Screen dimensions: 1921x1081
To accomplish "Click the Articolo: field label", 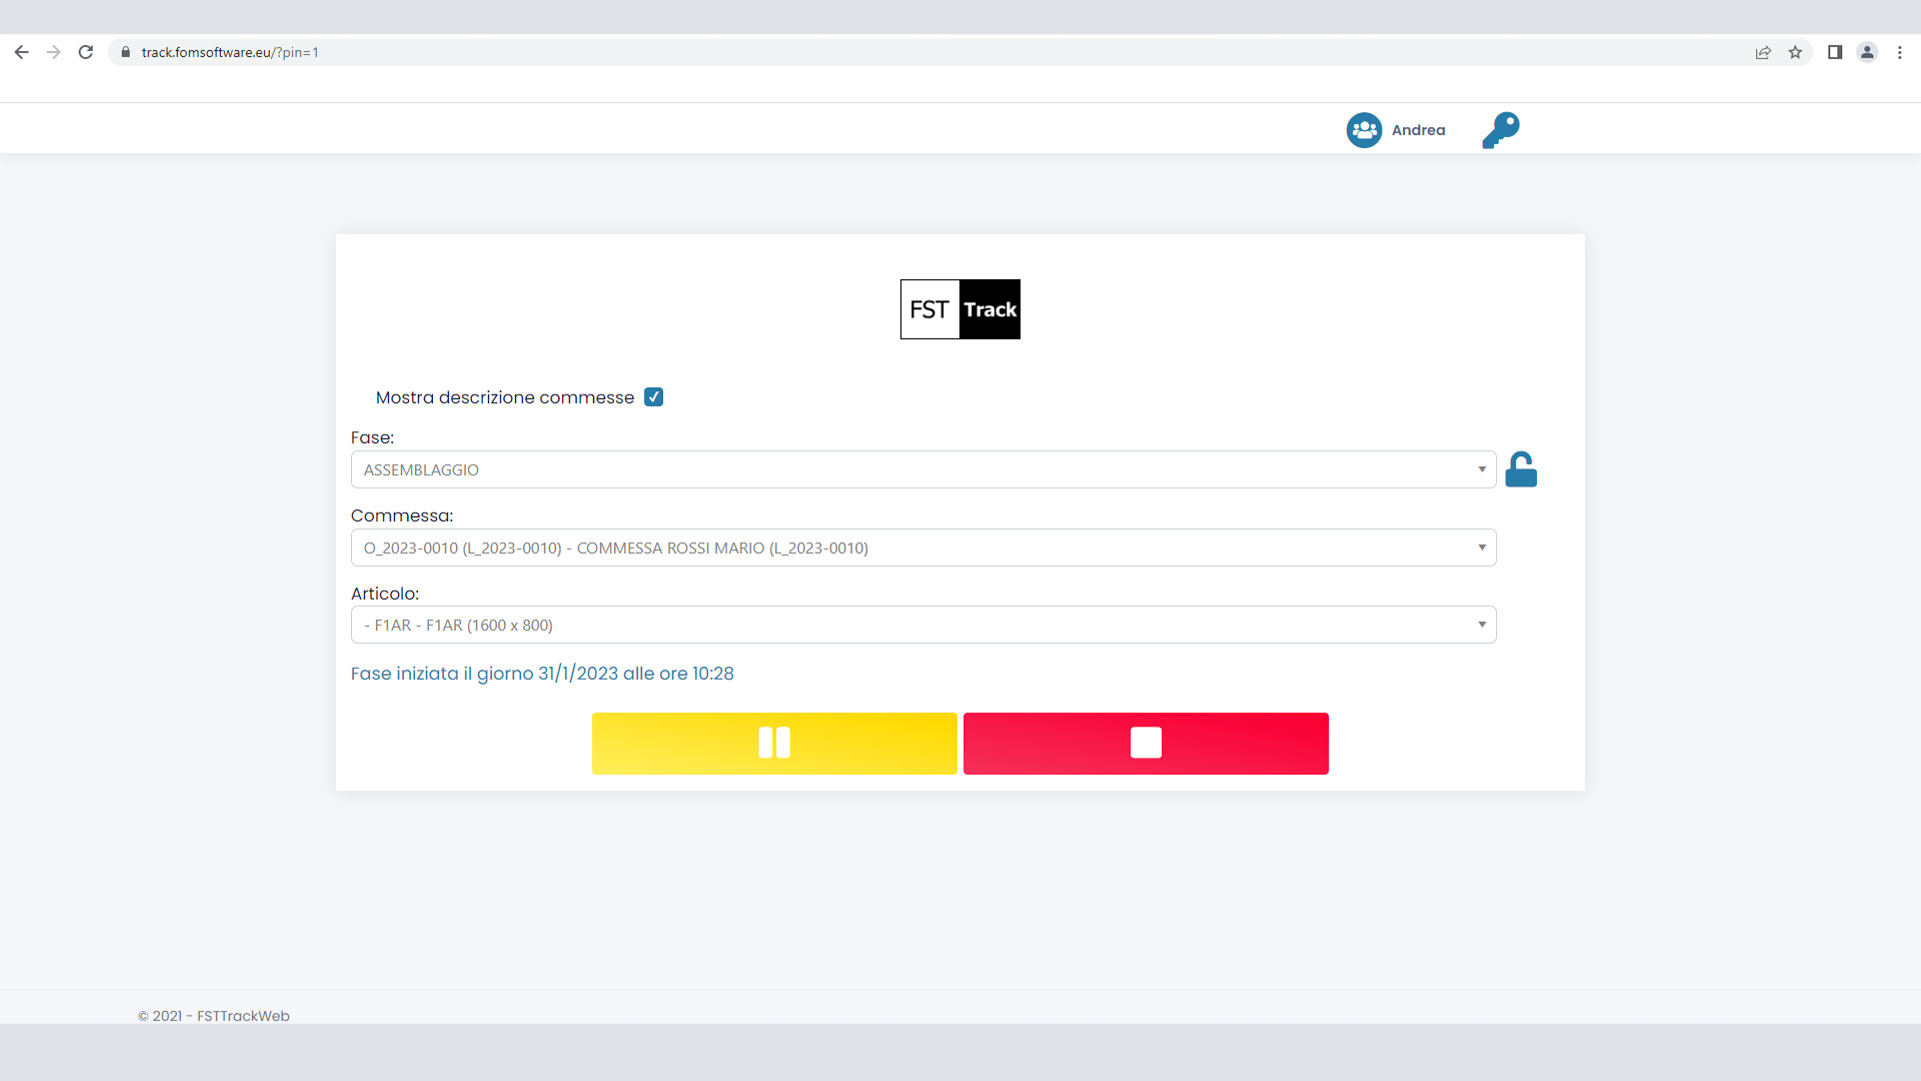I will pos(385,593).
